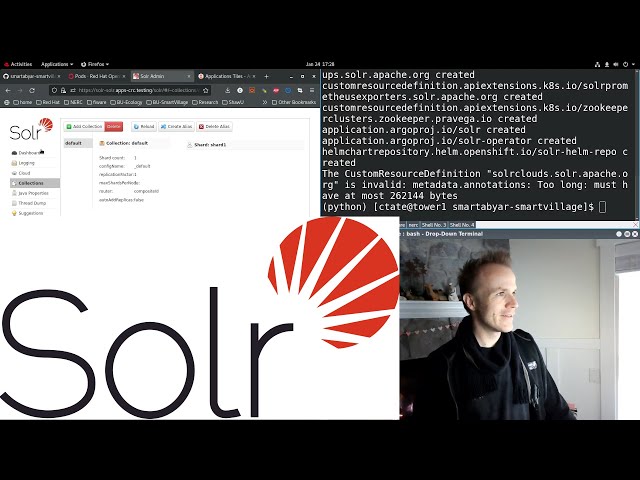Open the Firefox app menu in the top bar
Image resolution: width=640 pixels, height=480 pixels.
(95, 64)
